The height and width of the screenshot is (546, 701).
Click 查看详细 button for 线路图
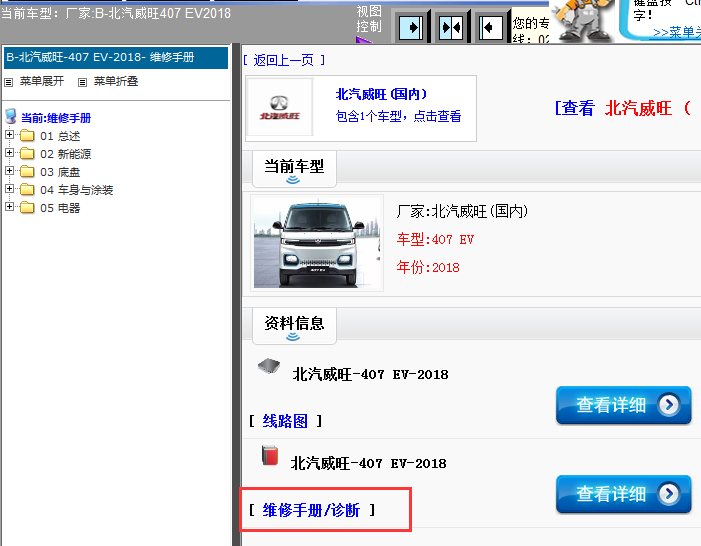624,405
